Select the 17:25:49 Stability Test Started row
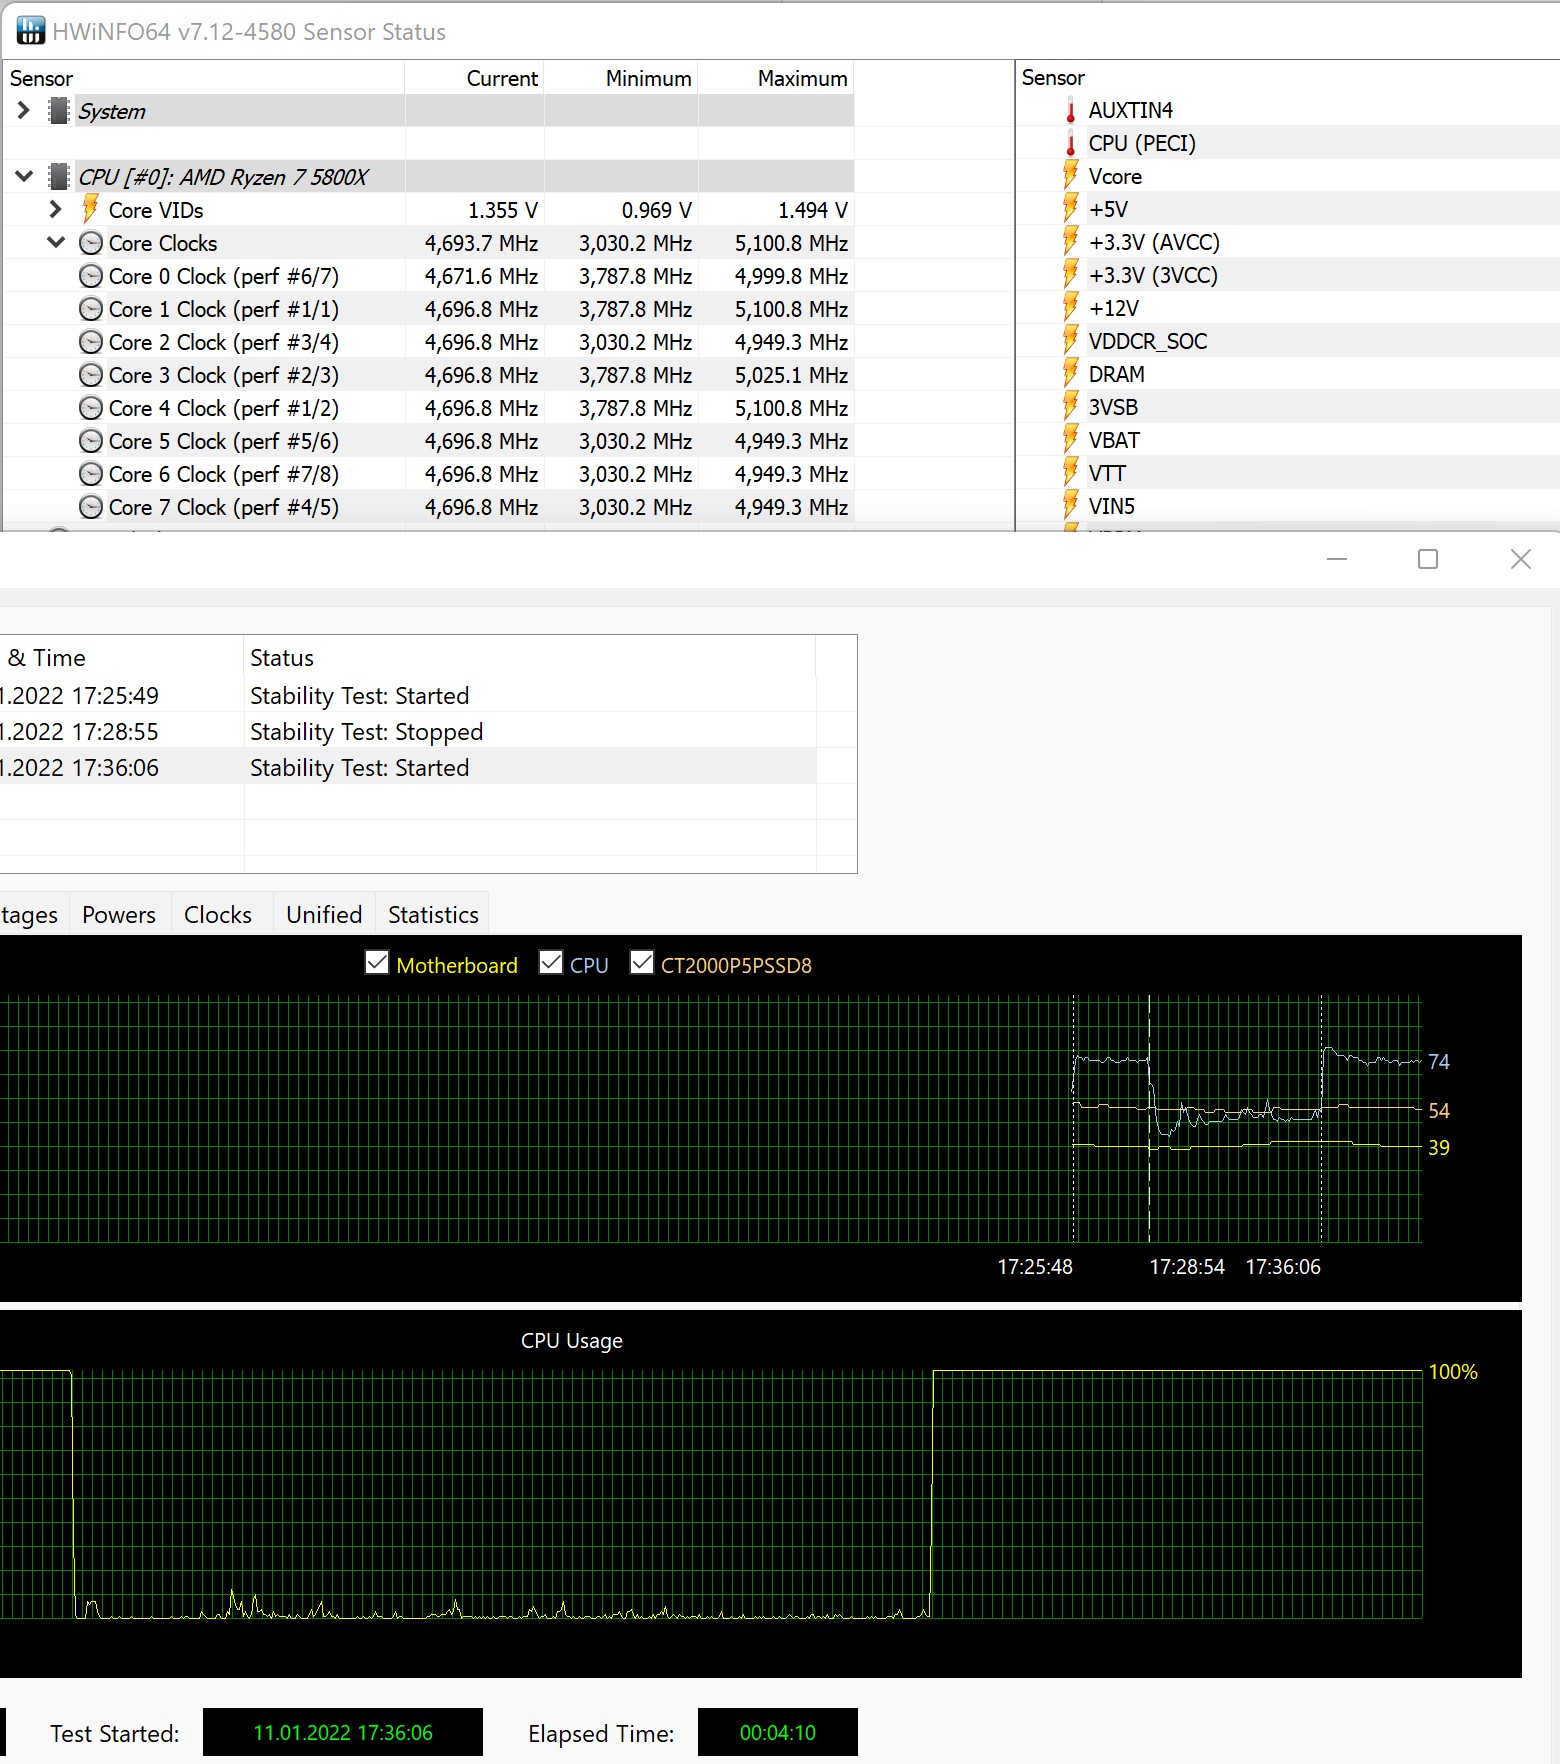 click(408, 696)
